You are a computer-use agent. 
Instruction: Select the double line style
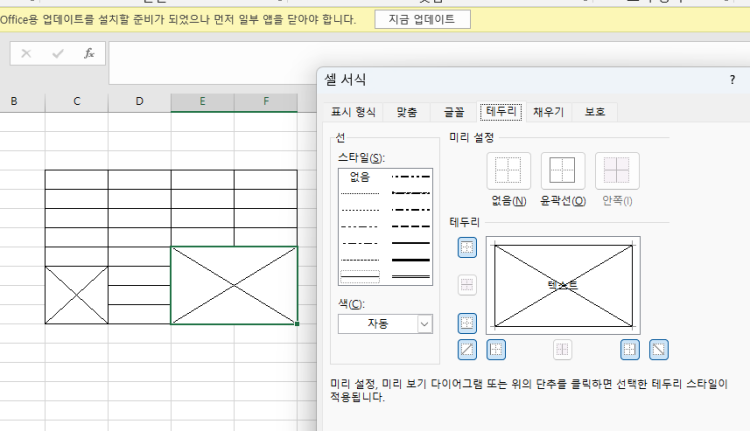click(411, 276)
